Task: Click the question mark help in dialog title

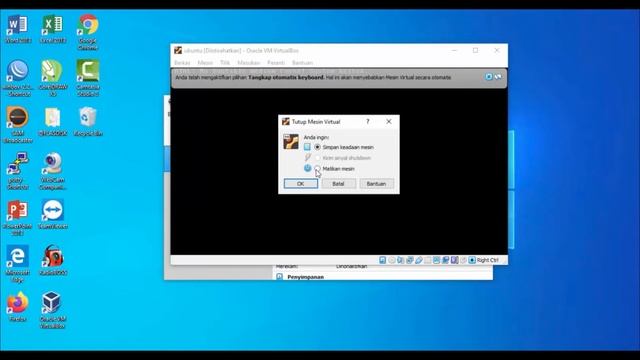Action: click(x=368, y=122)
